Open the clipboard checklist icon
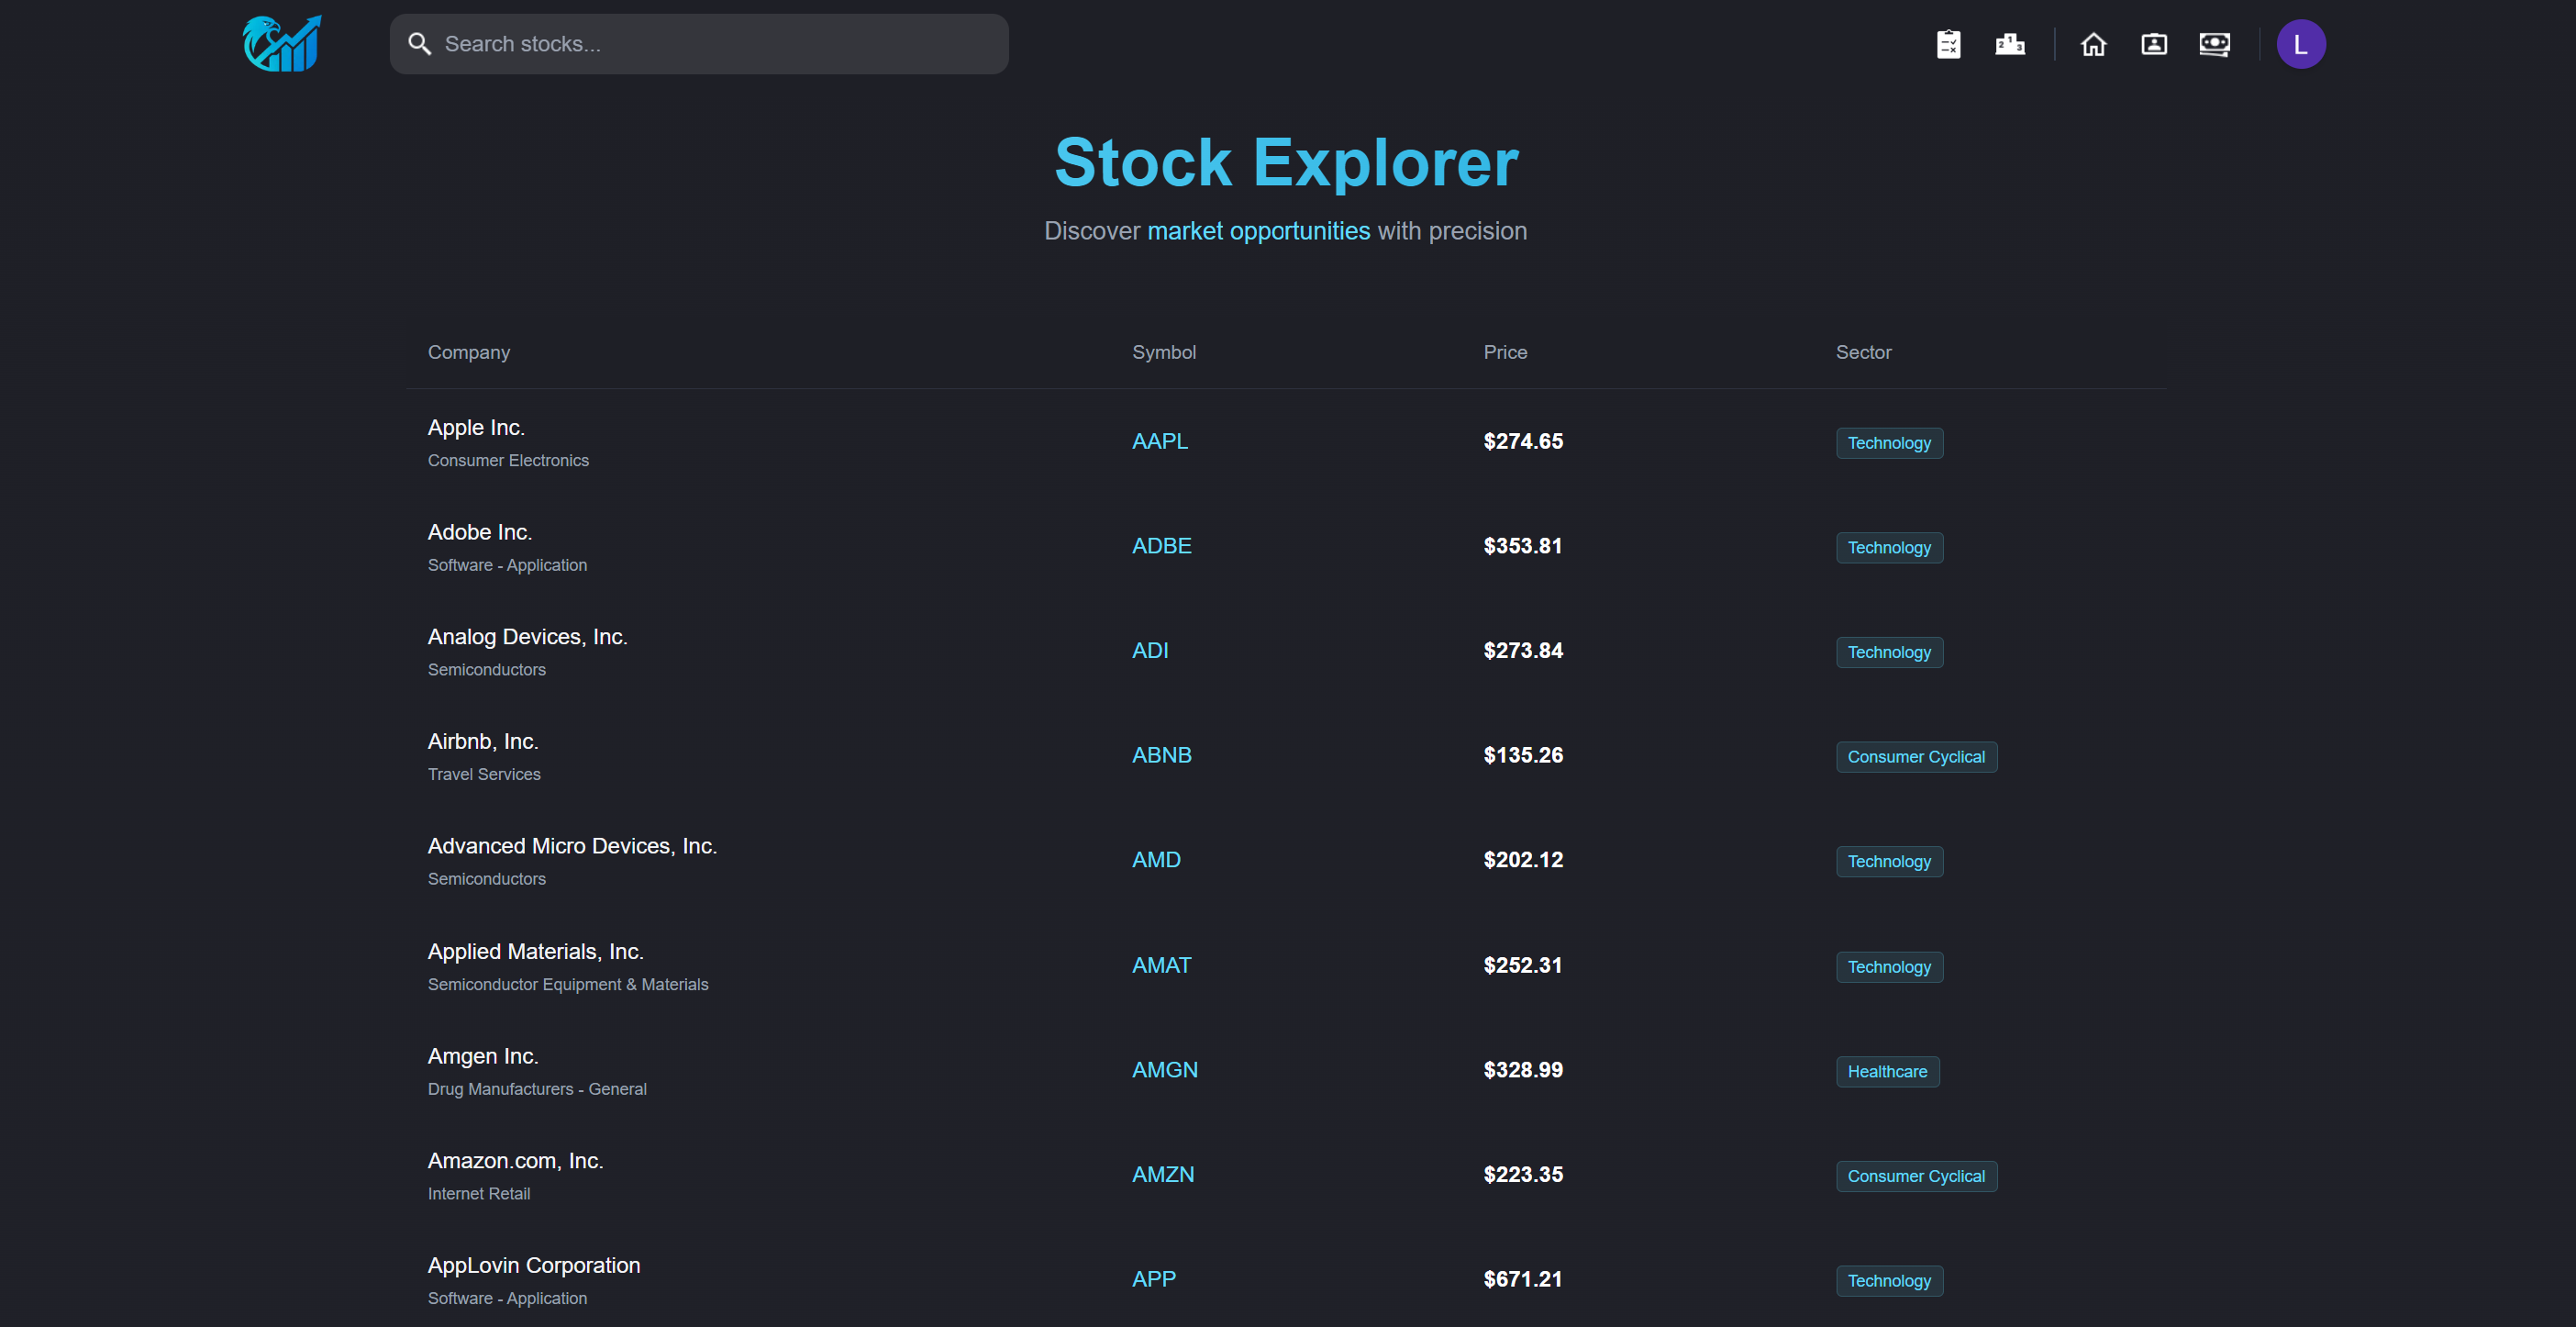This screenshot has width=2576, height=1327. (1948, 44)
